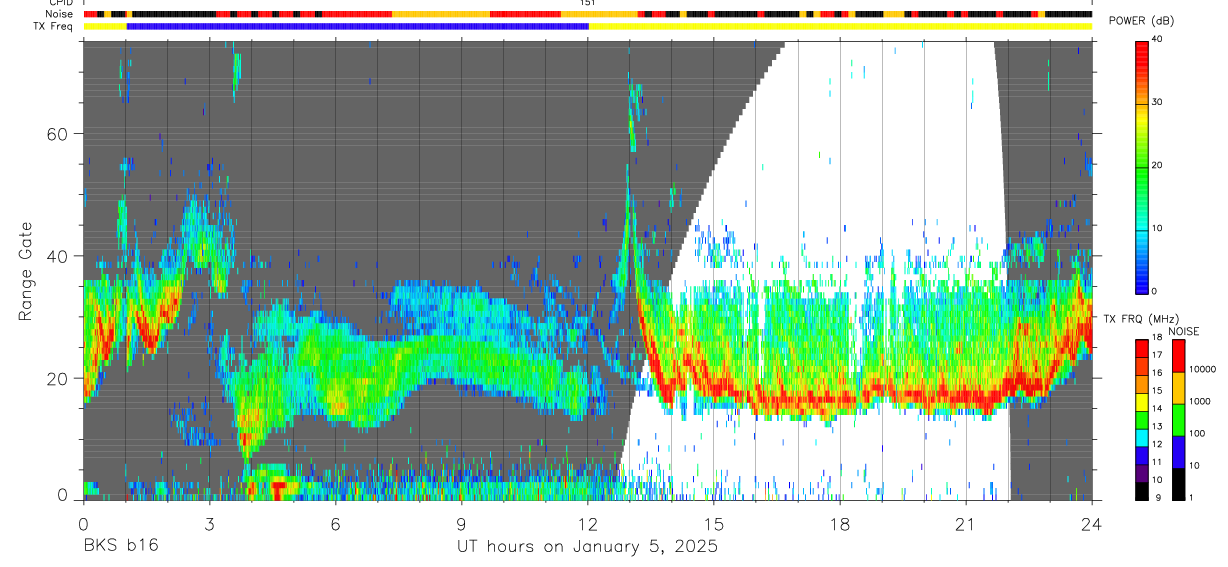
Task: Select the 12 tick on the TX FRQ legend
Action: [1155, 444]
